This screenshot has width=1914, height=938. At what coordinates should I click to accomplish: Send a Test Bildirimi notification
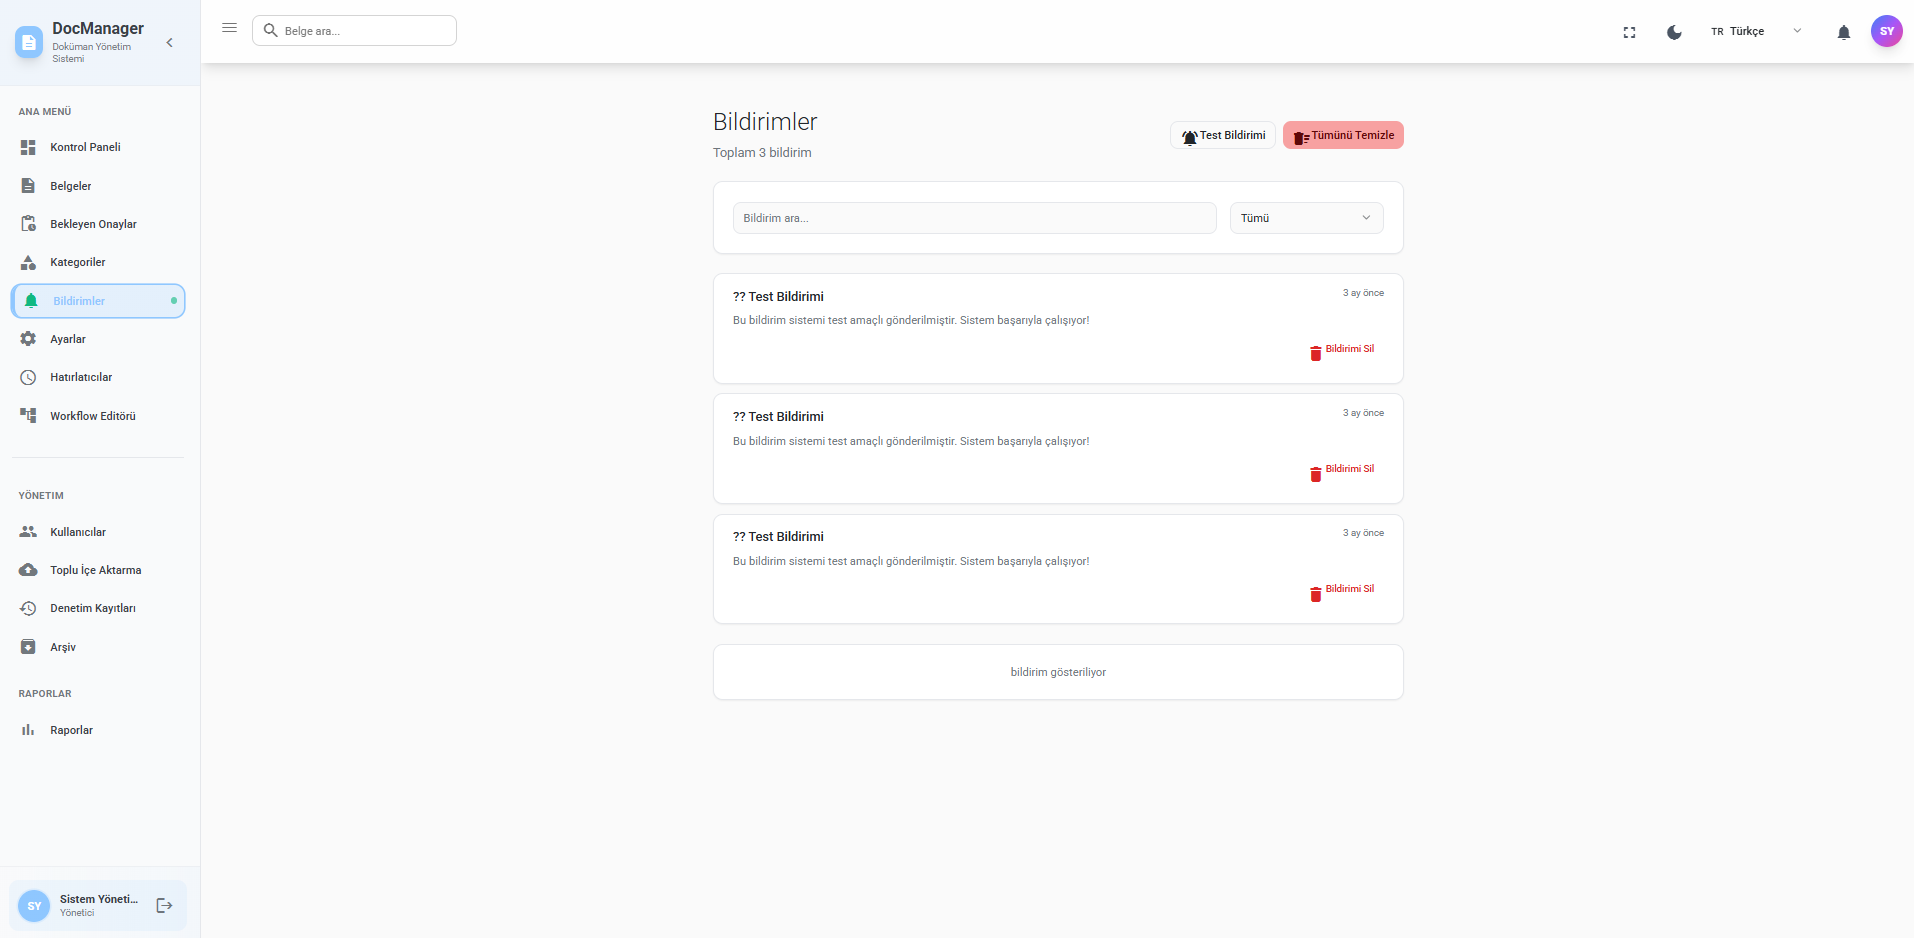tap(1222, 135)
